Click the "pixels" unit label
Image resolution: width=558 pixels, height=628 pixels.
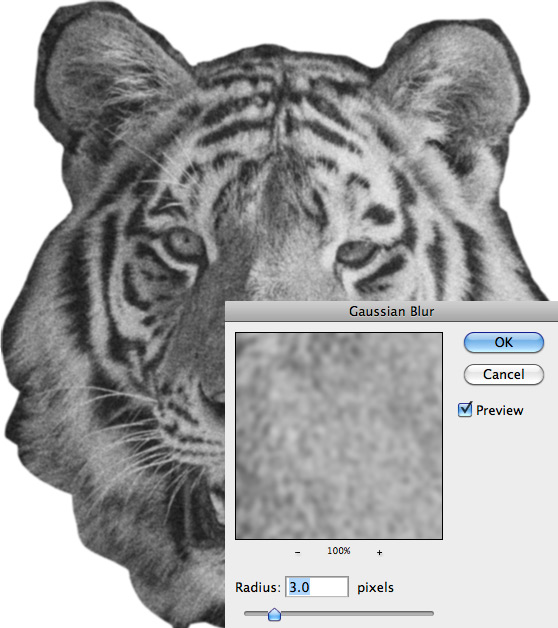click(x=375, y=588)
